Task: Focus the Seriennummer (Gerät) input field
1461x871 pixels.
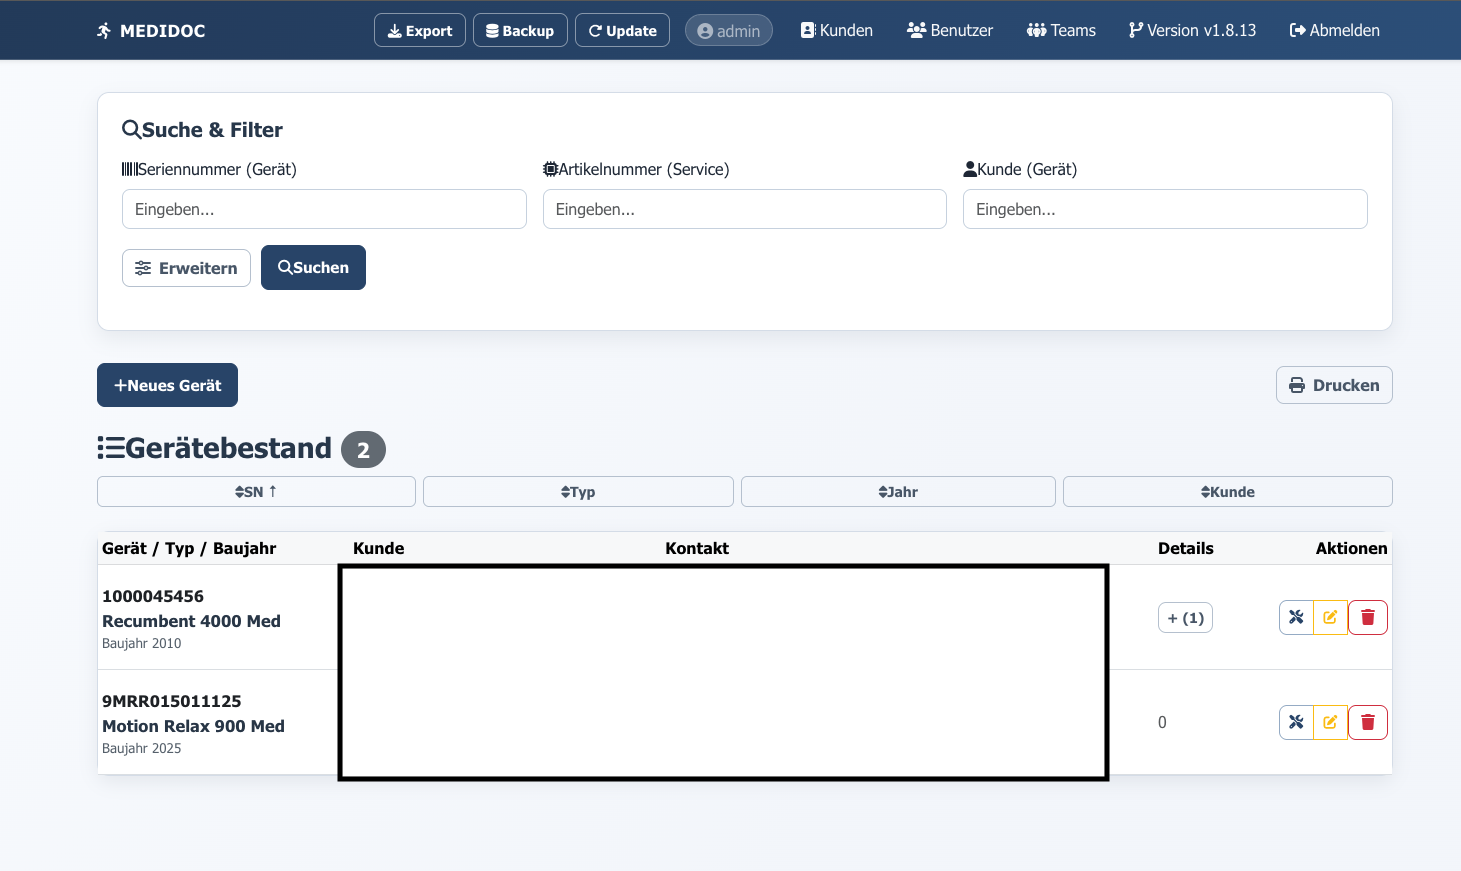Action: [x=324, y=209]
